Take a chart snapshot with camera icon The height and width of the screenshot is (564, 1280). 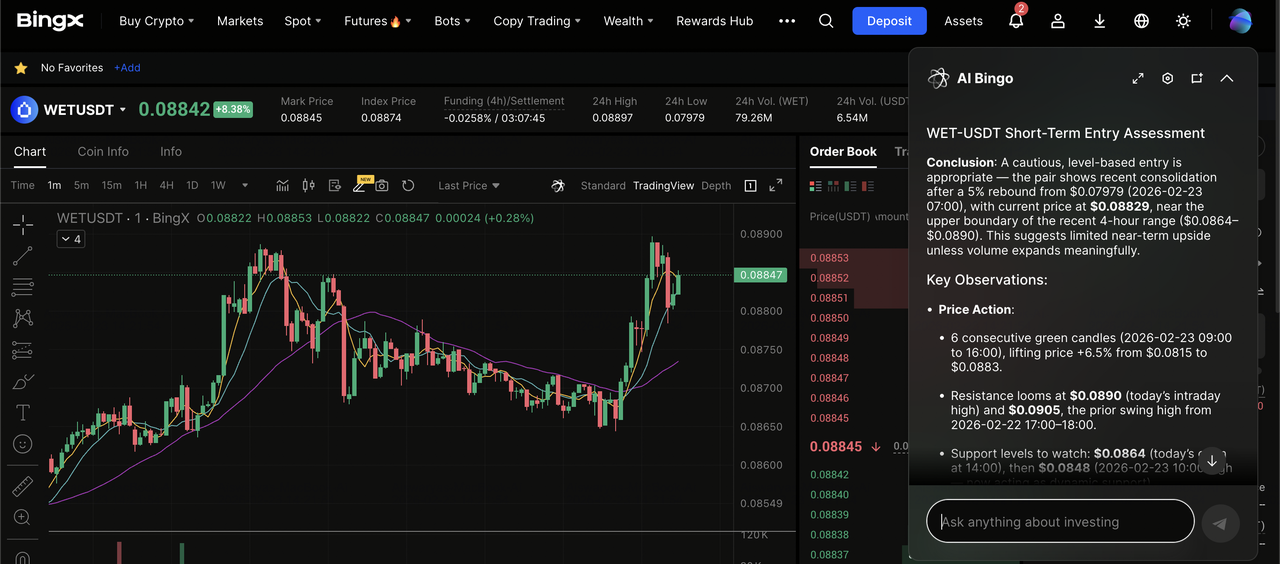point(382,185)
